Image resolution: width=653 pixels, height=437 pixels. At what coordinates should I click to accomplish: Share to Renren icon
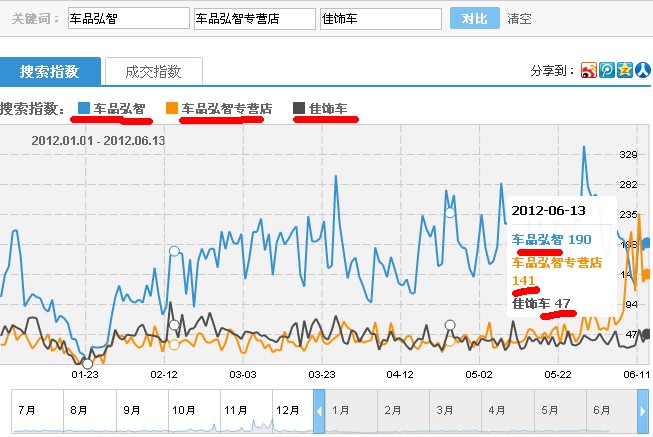pos(642,70)
